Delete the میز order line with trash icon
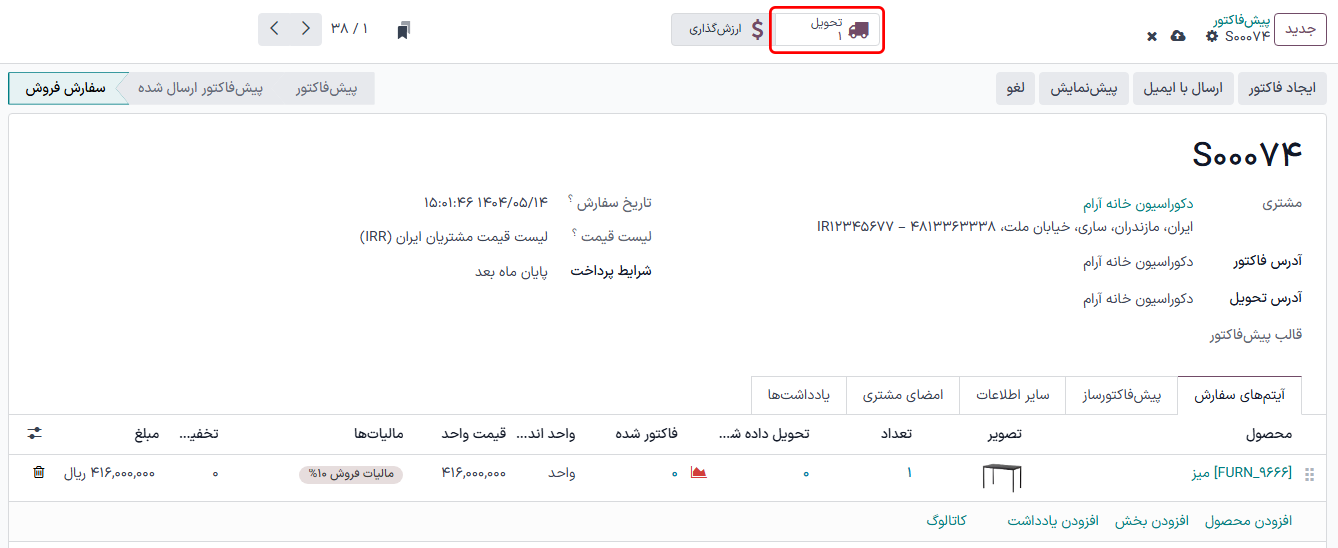This screenshot has height=548, width=1338. coord(39,472)
